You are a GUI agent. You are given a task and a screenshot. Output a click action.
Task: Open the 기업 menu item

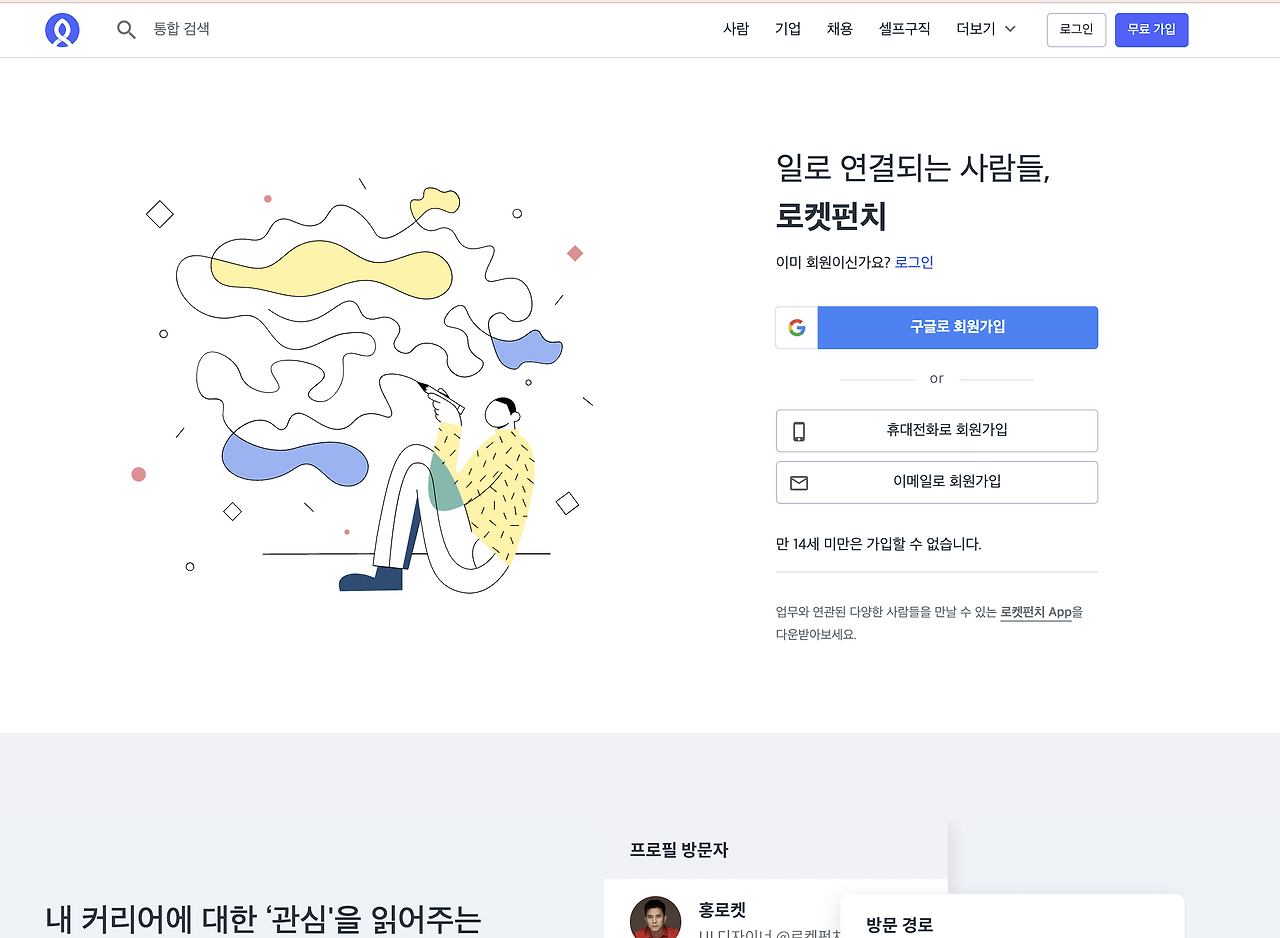[x=787, y=29]
